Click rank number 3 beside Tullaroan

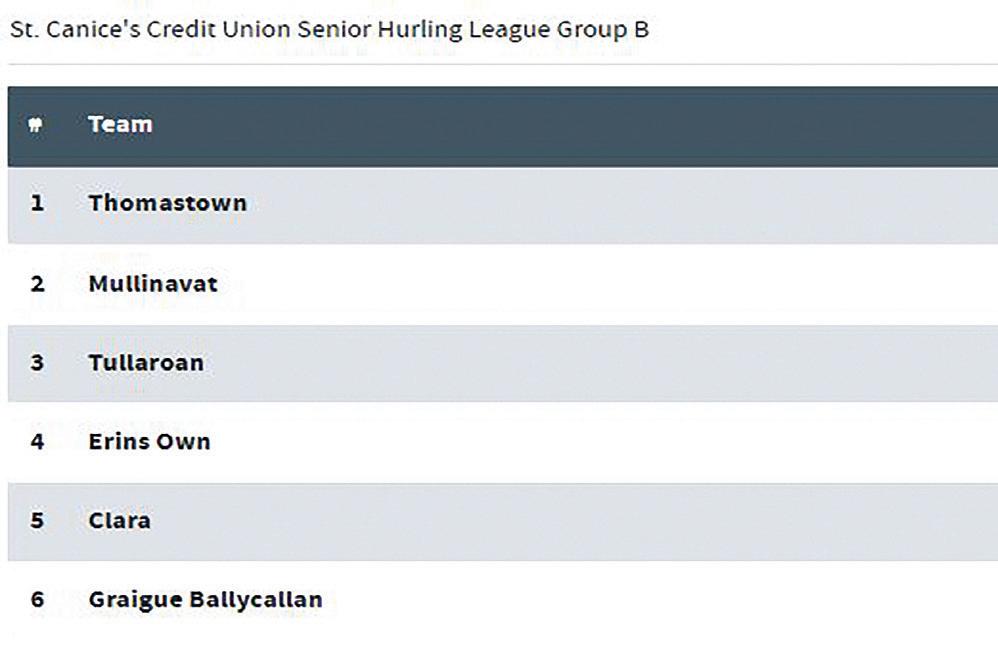point(38,363)
